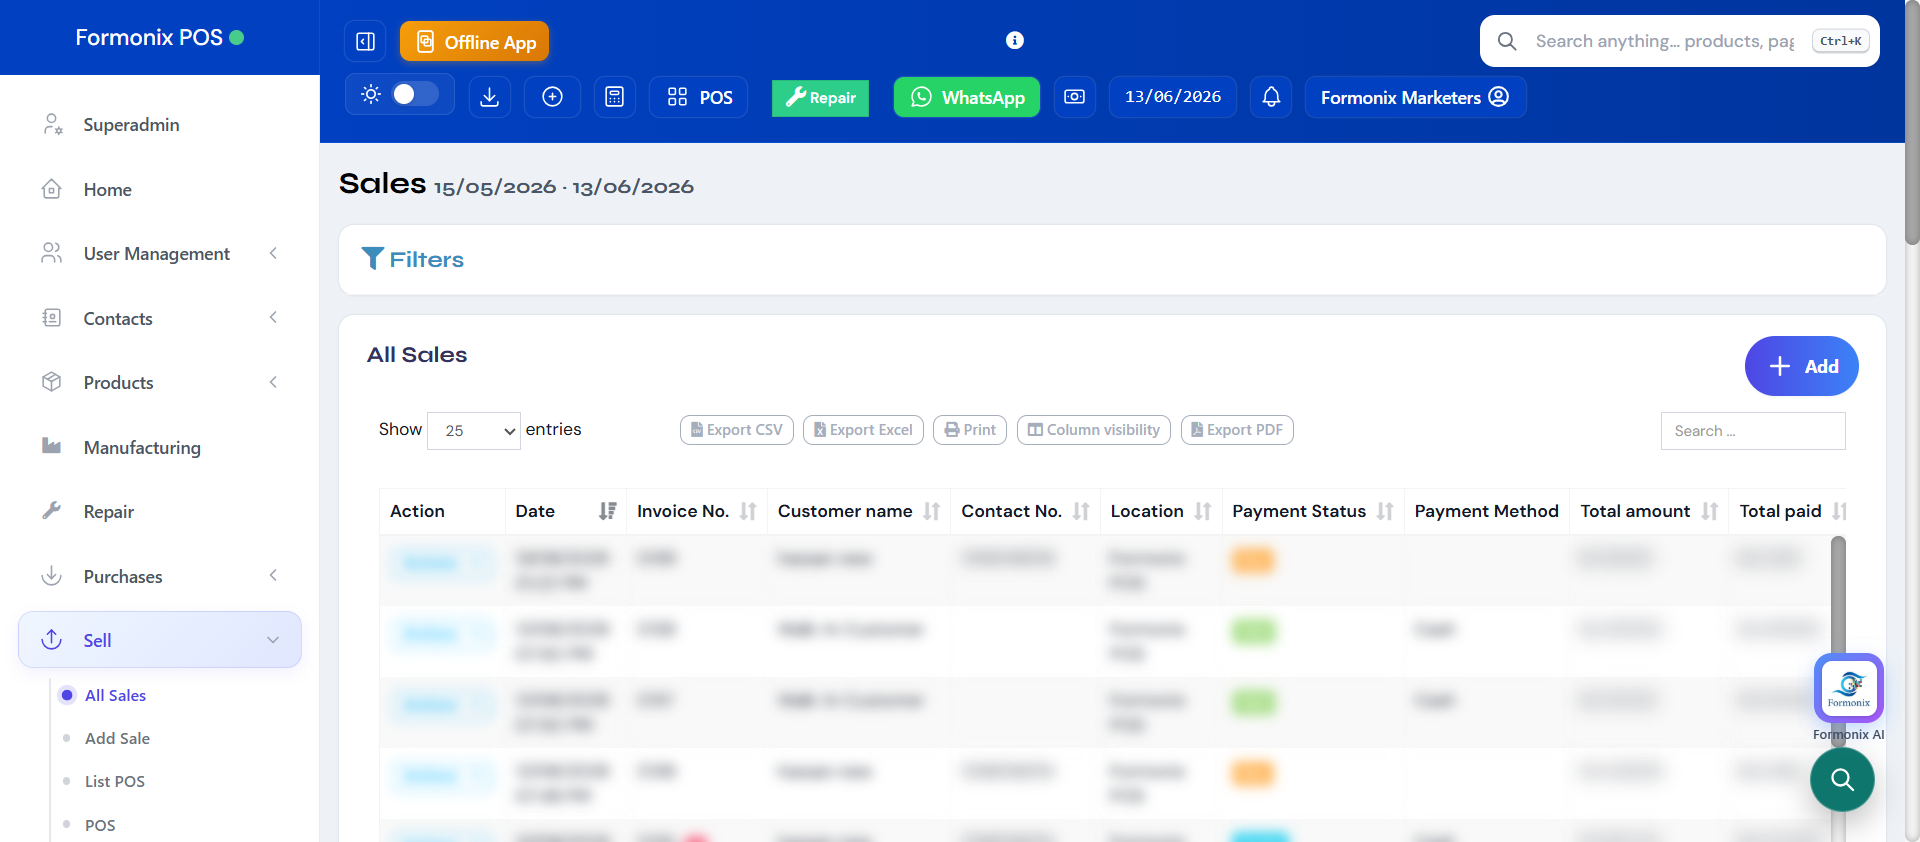The image size is (1920, 842).
Task: Toggle the light/dark mode switch
Action: click(x=415, y=94)
